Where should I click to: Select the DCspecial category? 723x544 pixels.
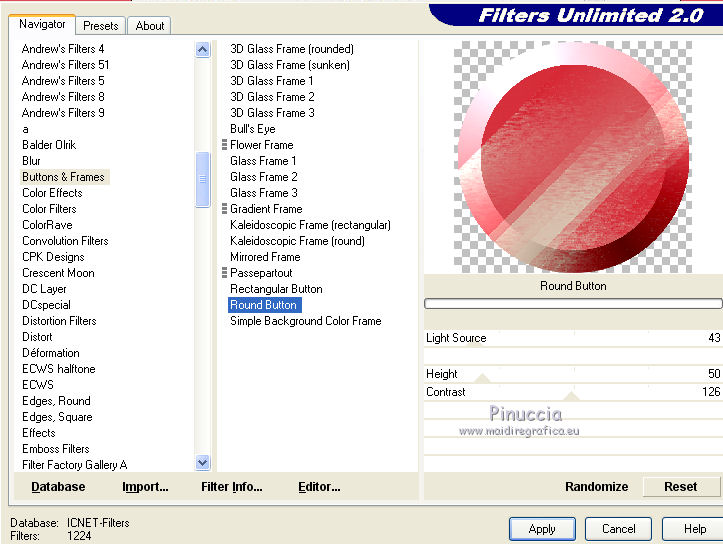46,305
